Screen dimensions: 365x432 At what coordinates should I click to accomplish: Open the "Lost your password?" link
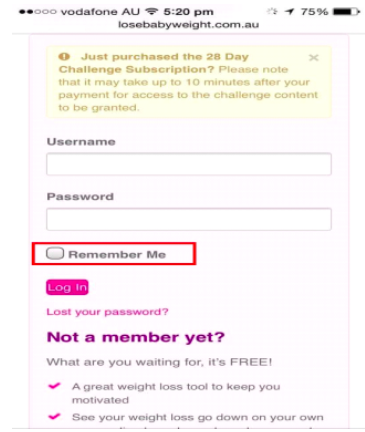pyautogui.click(x=107, y=312)
